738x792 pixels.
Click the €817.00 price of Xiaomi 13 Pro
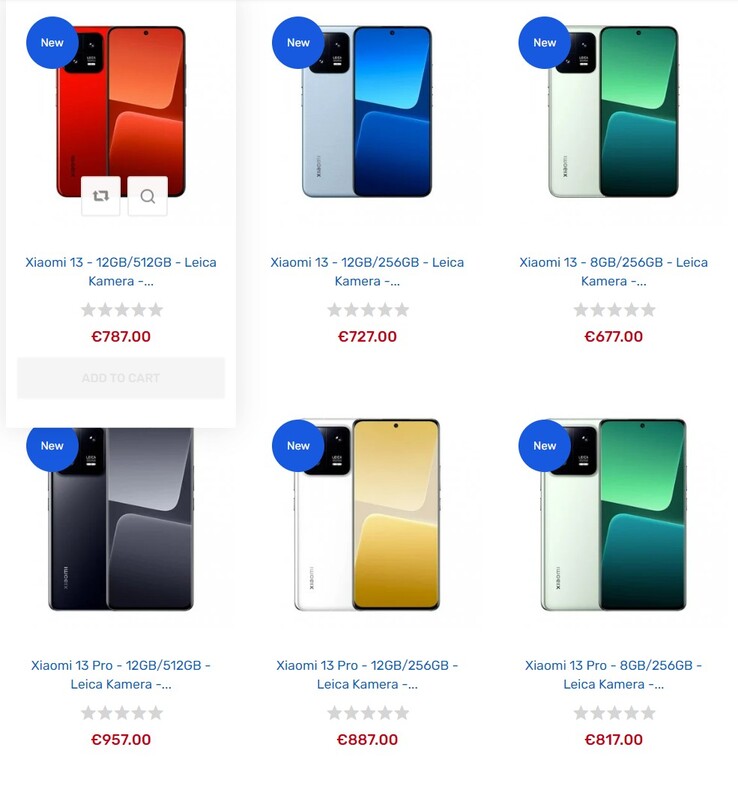coord(613,739)
